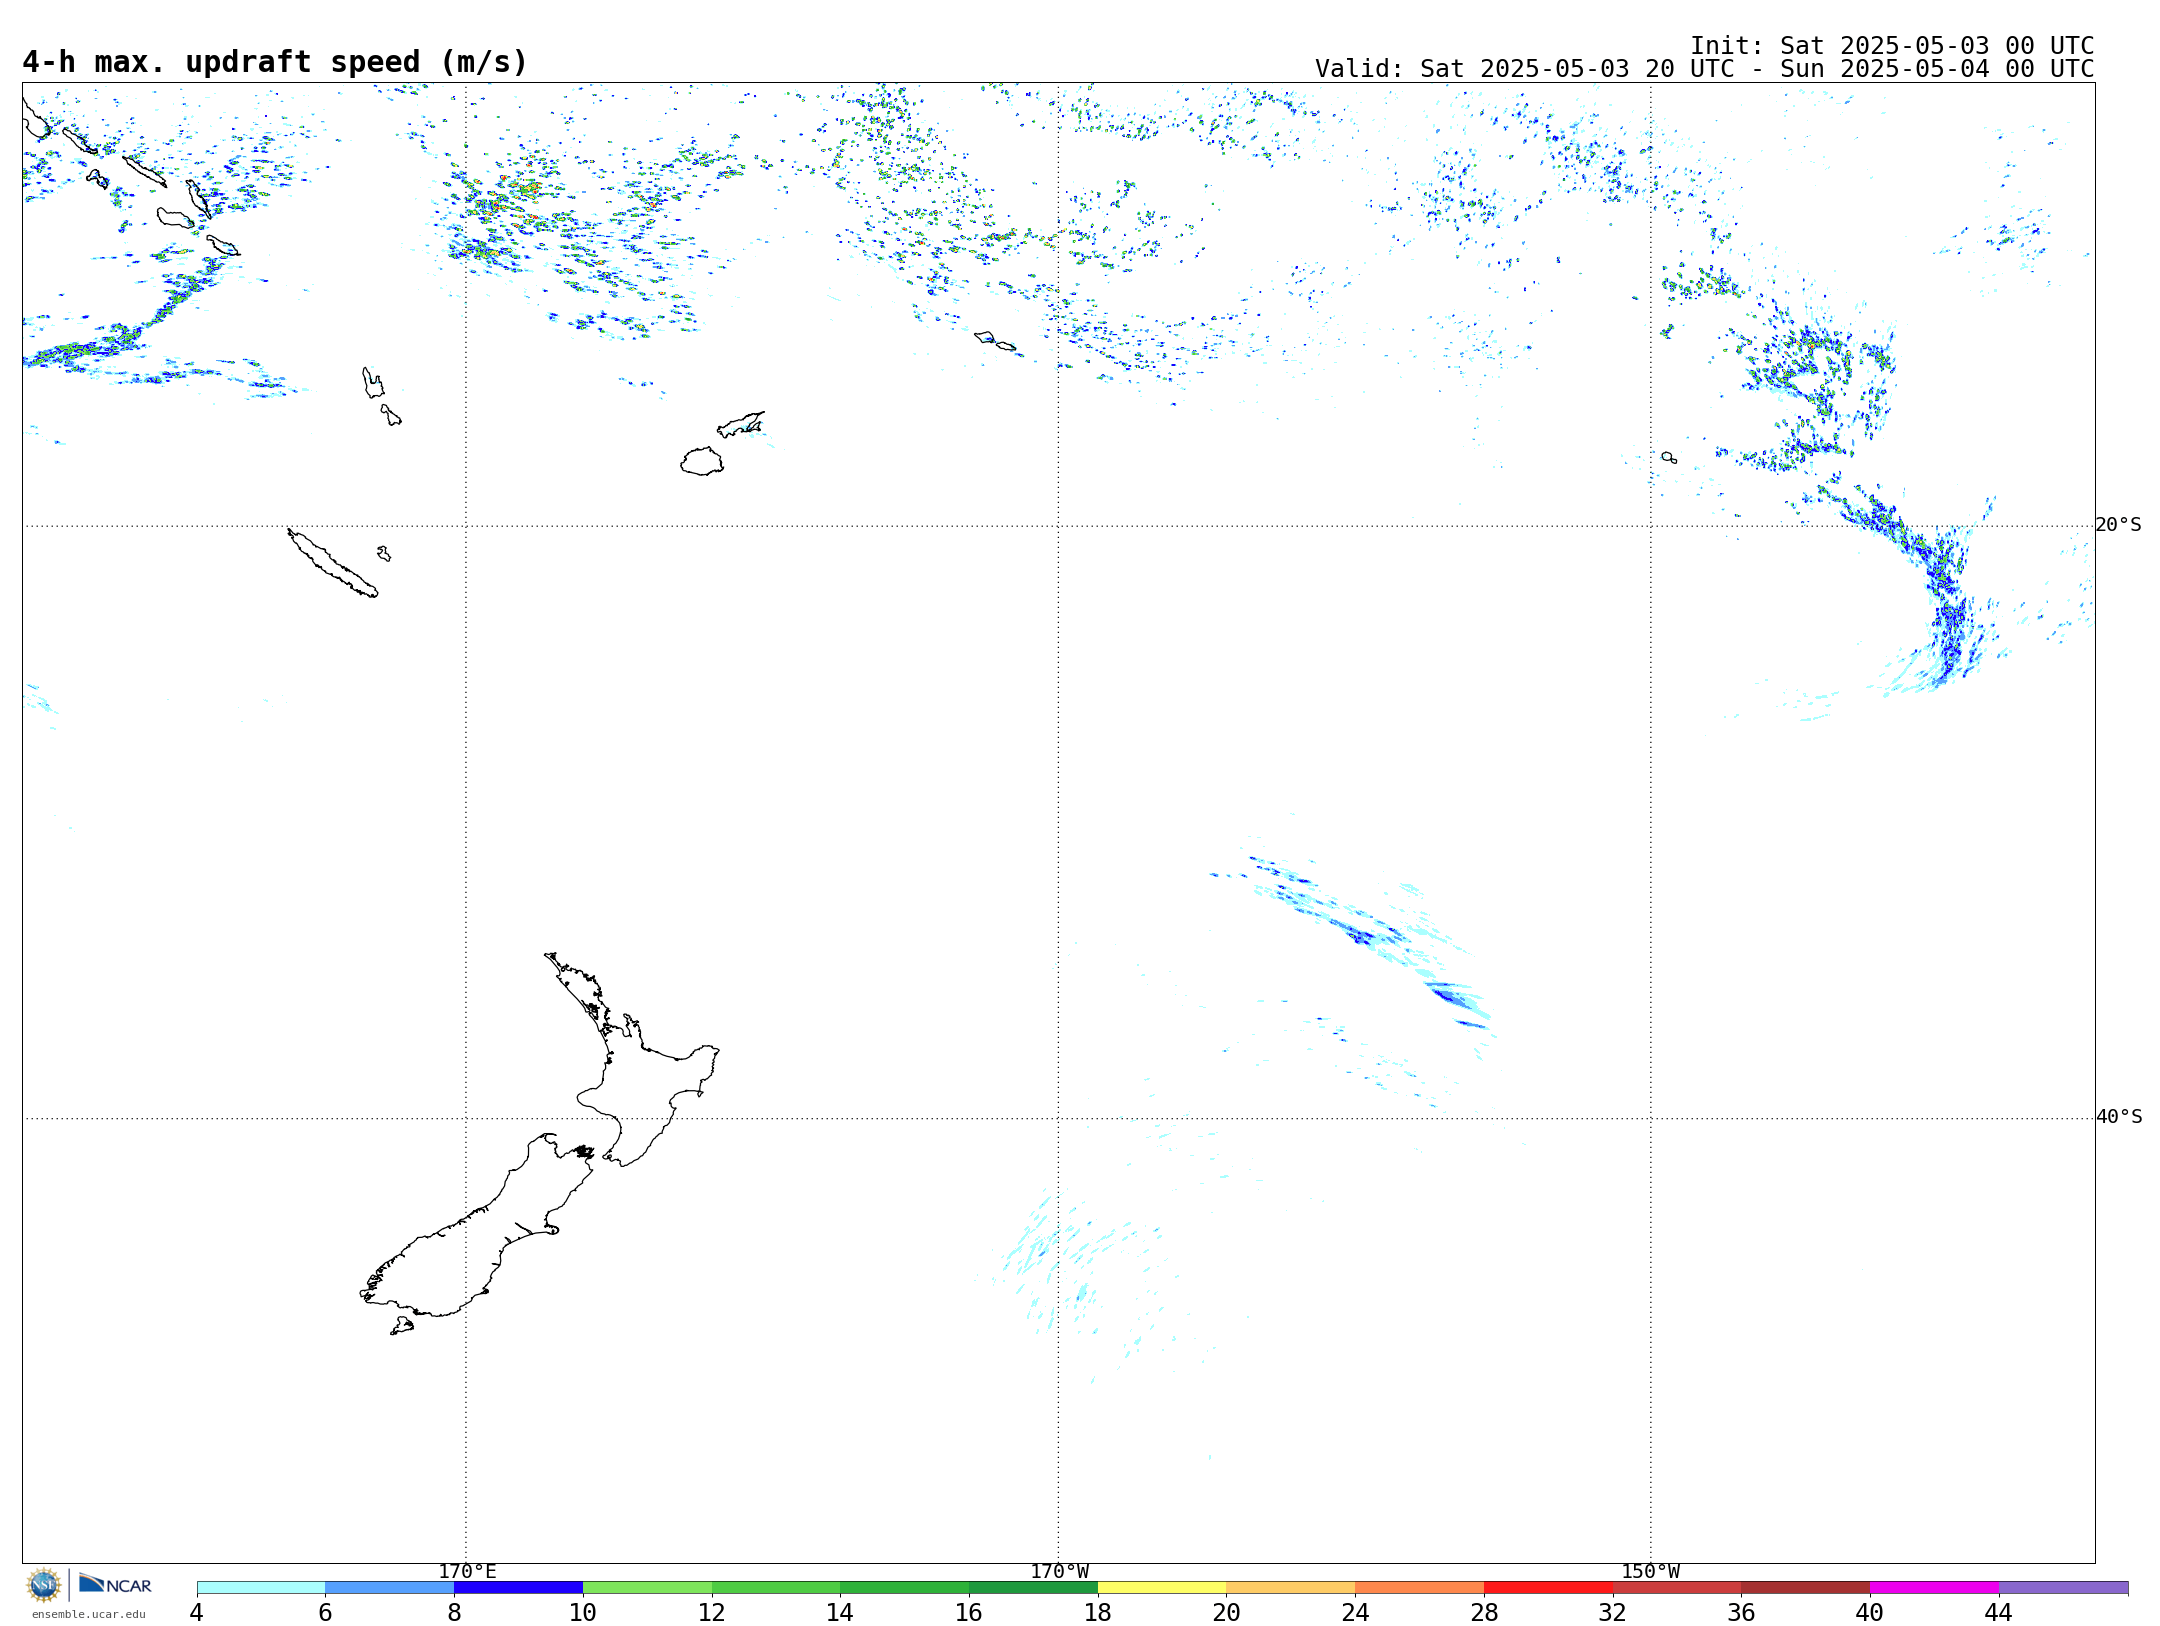The height and width of the screenshot is (1626, 2160).
Task: Click the magenta 40-44 color swatch
Action: pyautogui.click(x=1934, y=1588)
